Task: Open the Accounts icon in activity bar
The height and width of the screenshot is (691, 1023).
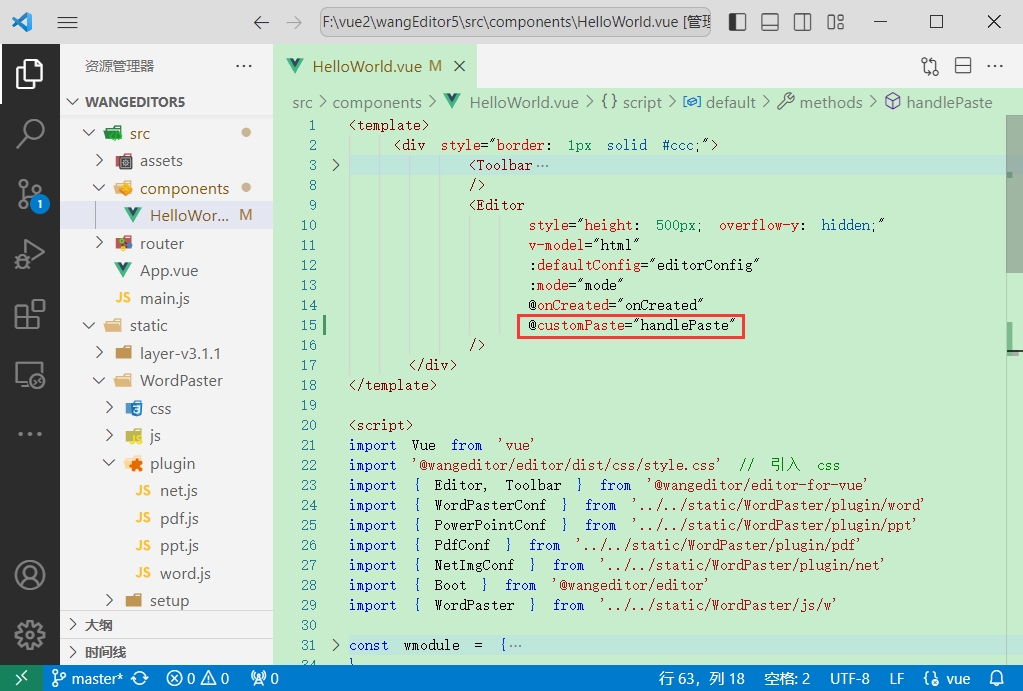Action: point(30,575)
